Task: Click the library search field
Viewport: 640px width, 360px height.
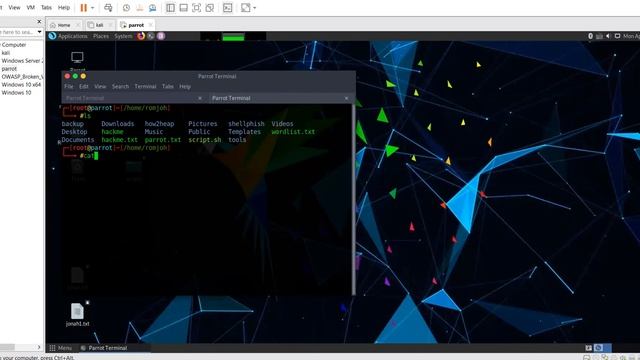Action: pyautogui.click(x=17, y=32)
